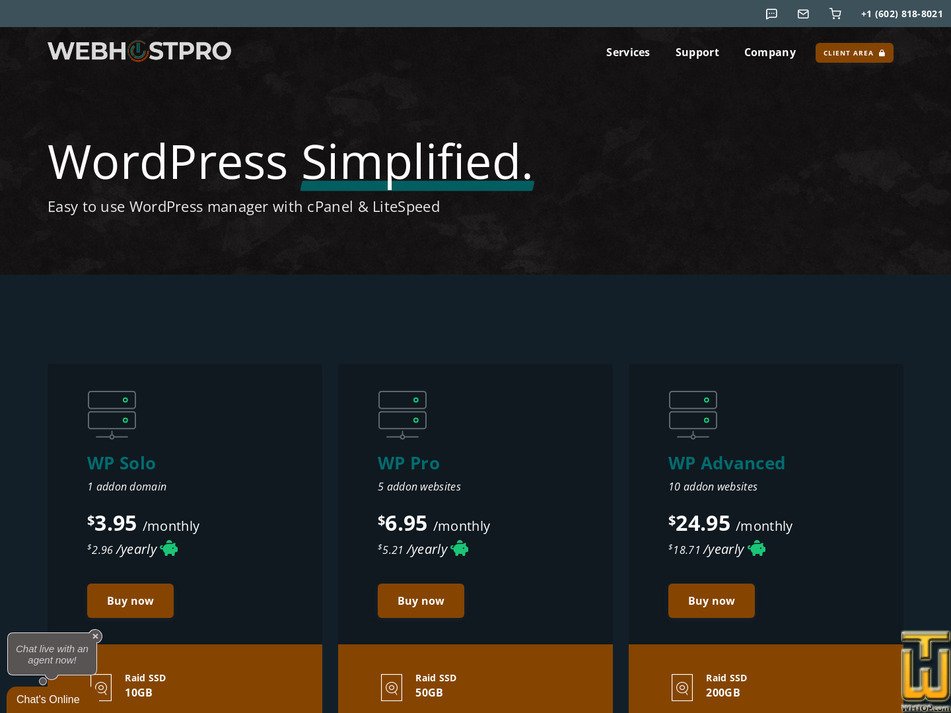Screen dimensions: 951x713
Task: Open the Client Area
Action: [x=854, y=52]
